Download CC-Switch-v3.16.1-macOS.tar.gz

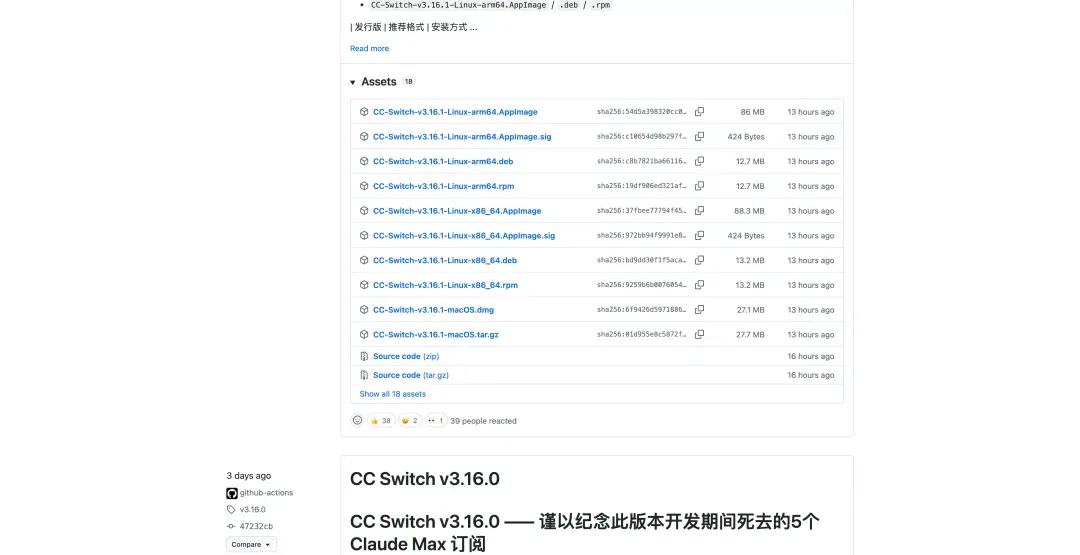[436, 335]
